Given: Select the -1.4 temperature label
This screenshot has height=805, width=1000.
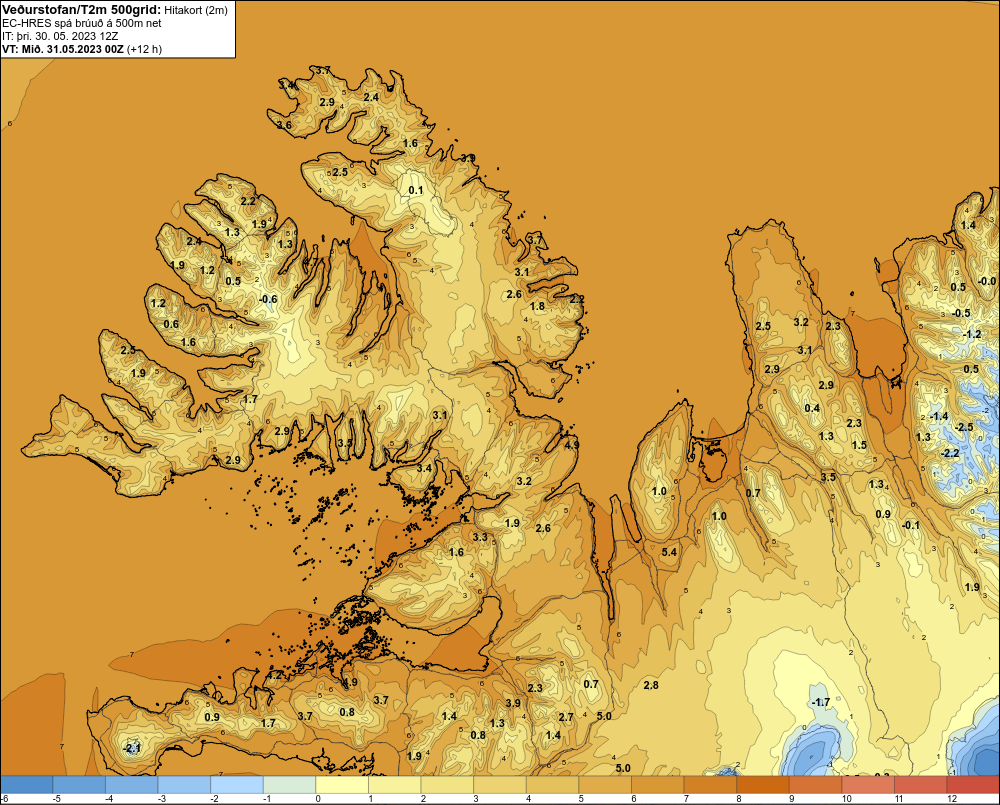Looking at the screenshot, I should (x=939, y=416).
